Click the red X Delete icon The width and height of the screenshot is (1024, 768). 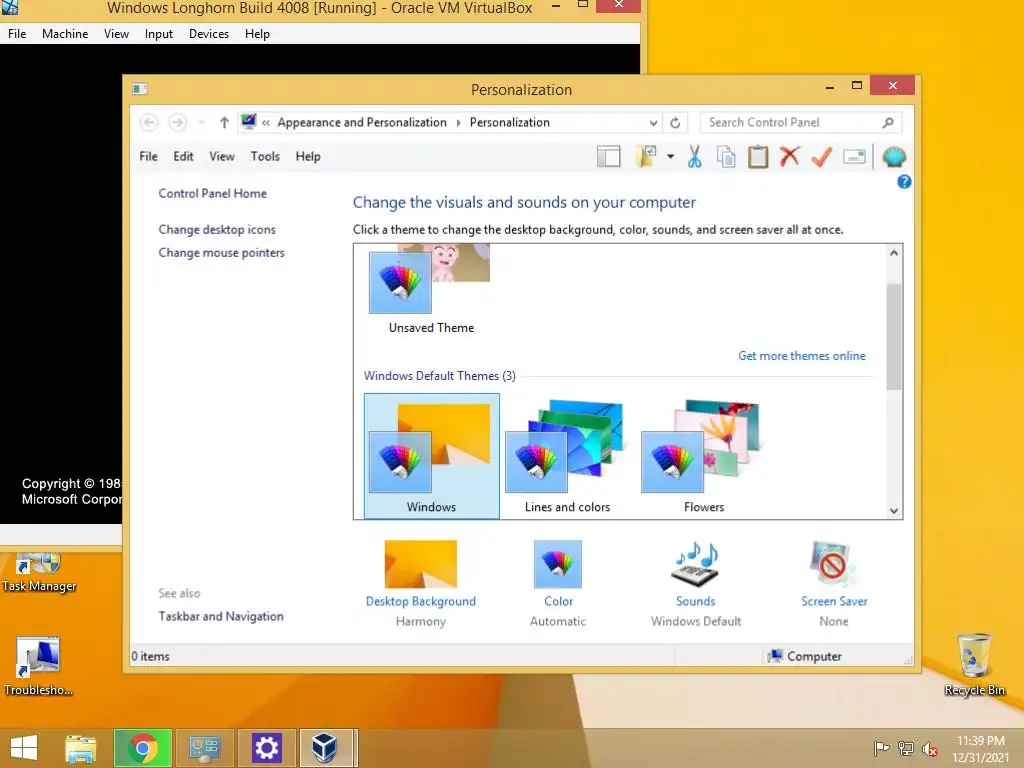pyautogui.click(x=790, y=156)
